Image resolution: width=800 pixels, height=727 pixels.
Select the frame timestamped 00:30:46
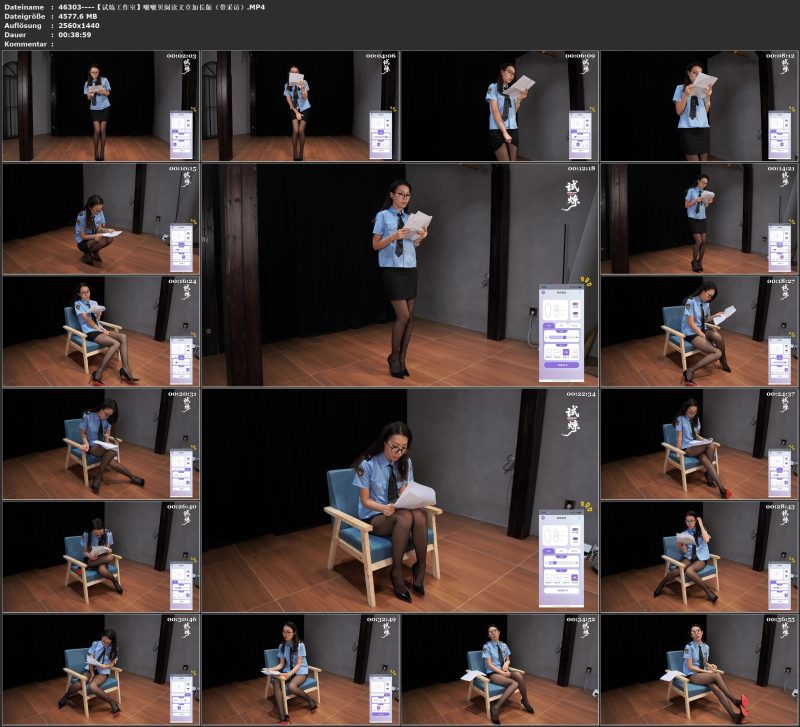100,668
